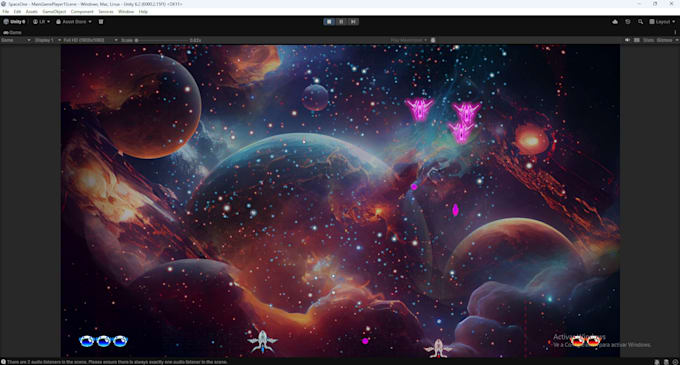
Task: Pause the running game
Action: click(x=341, y=22)
